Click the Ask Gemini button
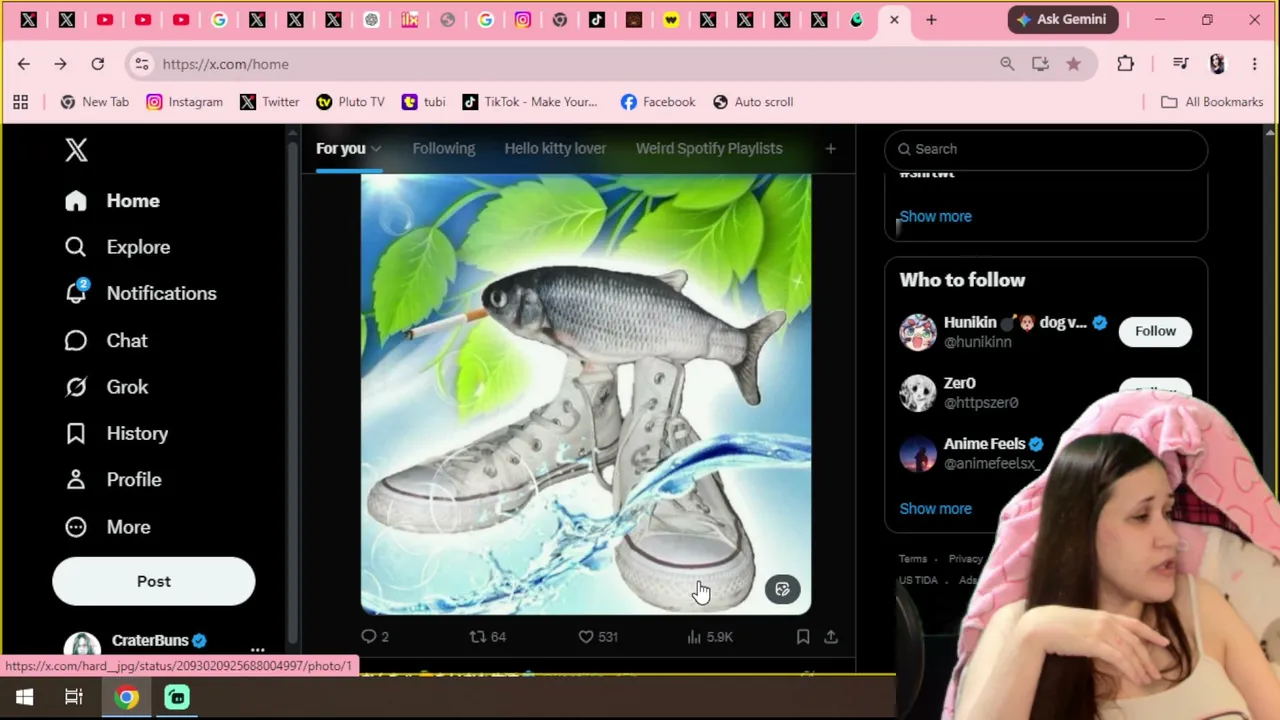This screenshot has height=720, width=1280. pyautogui.click(x=1062, y=20)
